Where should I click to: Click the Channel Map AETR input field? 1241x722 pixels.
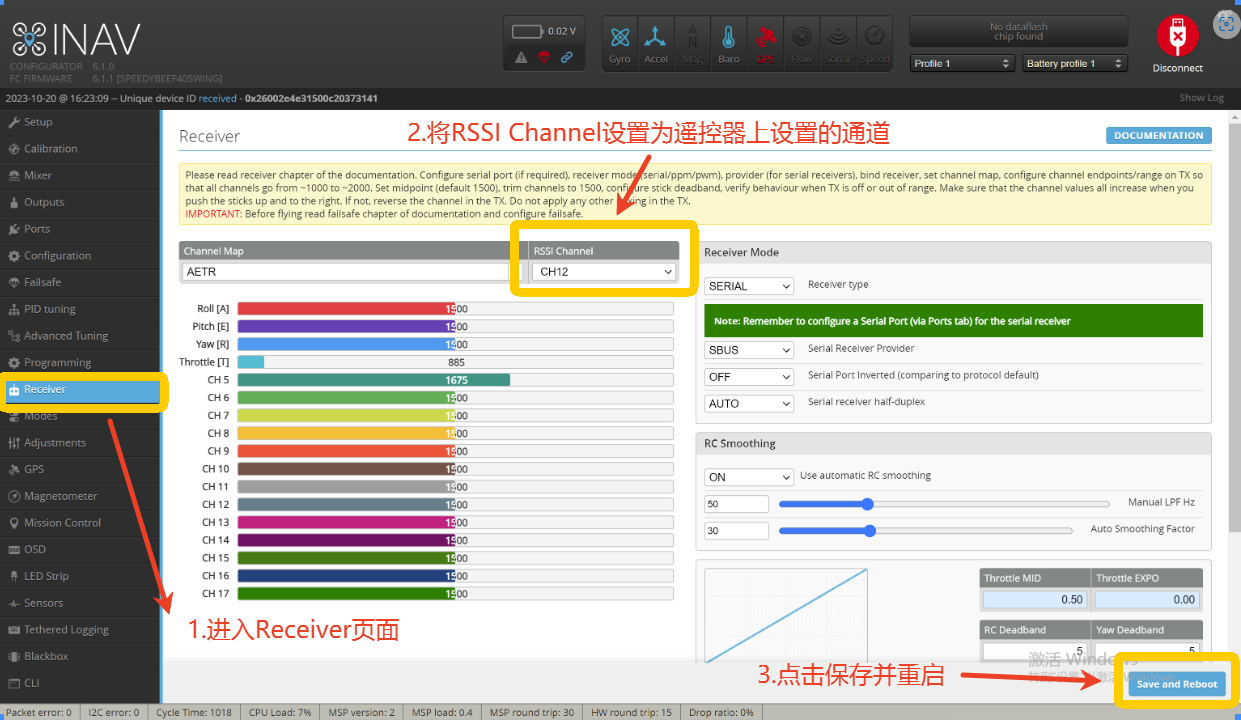[x=345, y=272]
